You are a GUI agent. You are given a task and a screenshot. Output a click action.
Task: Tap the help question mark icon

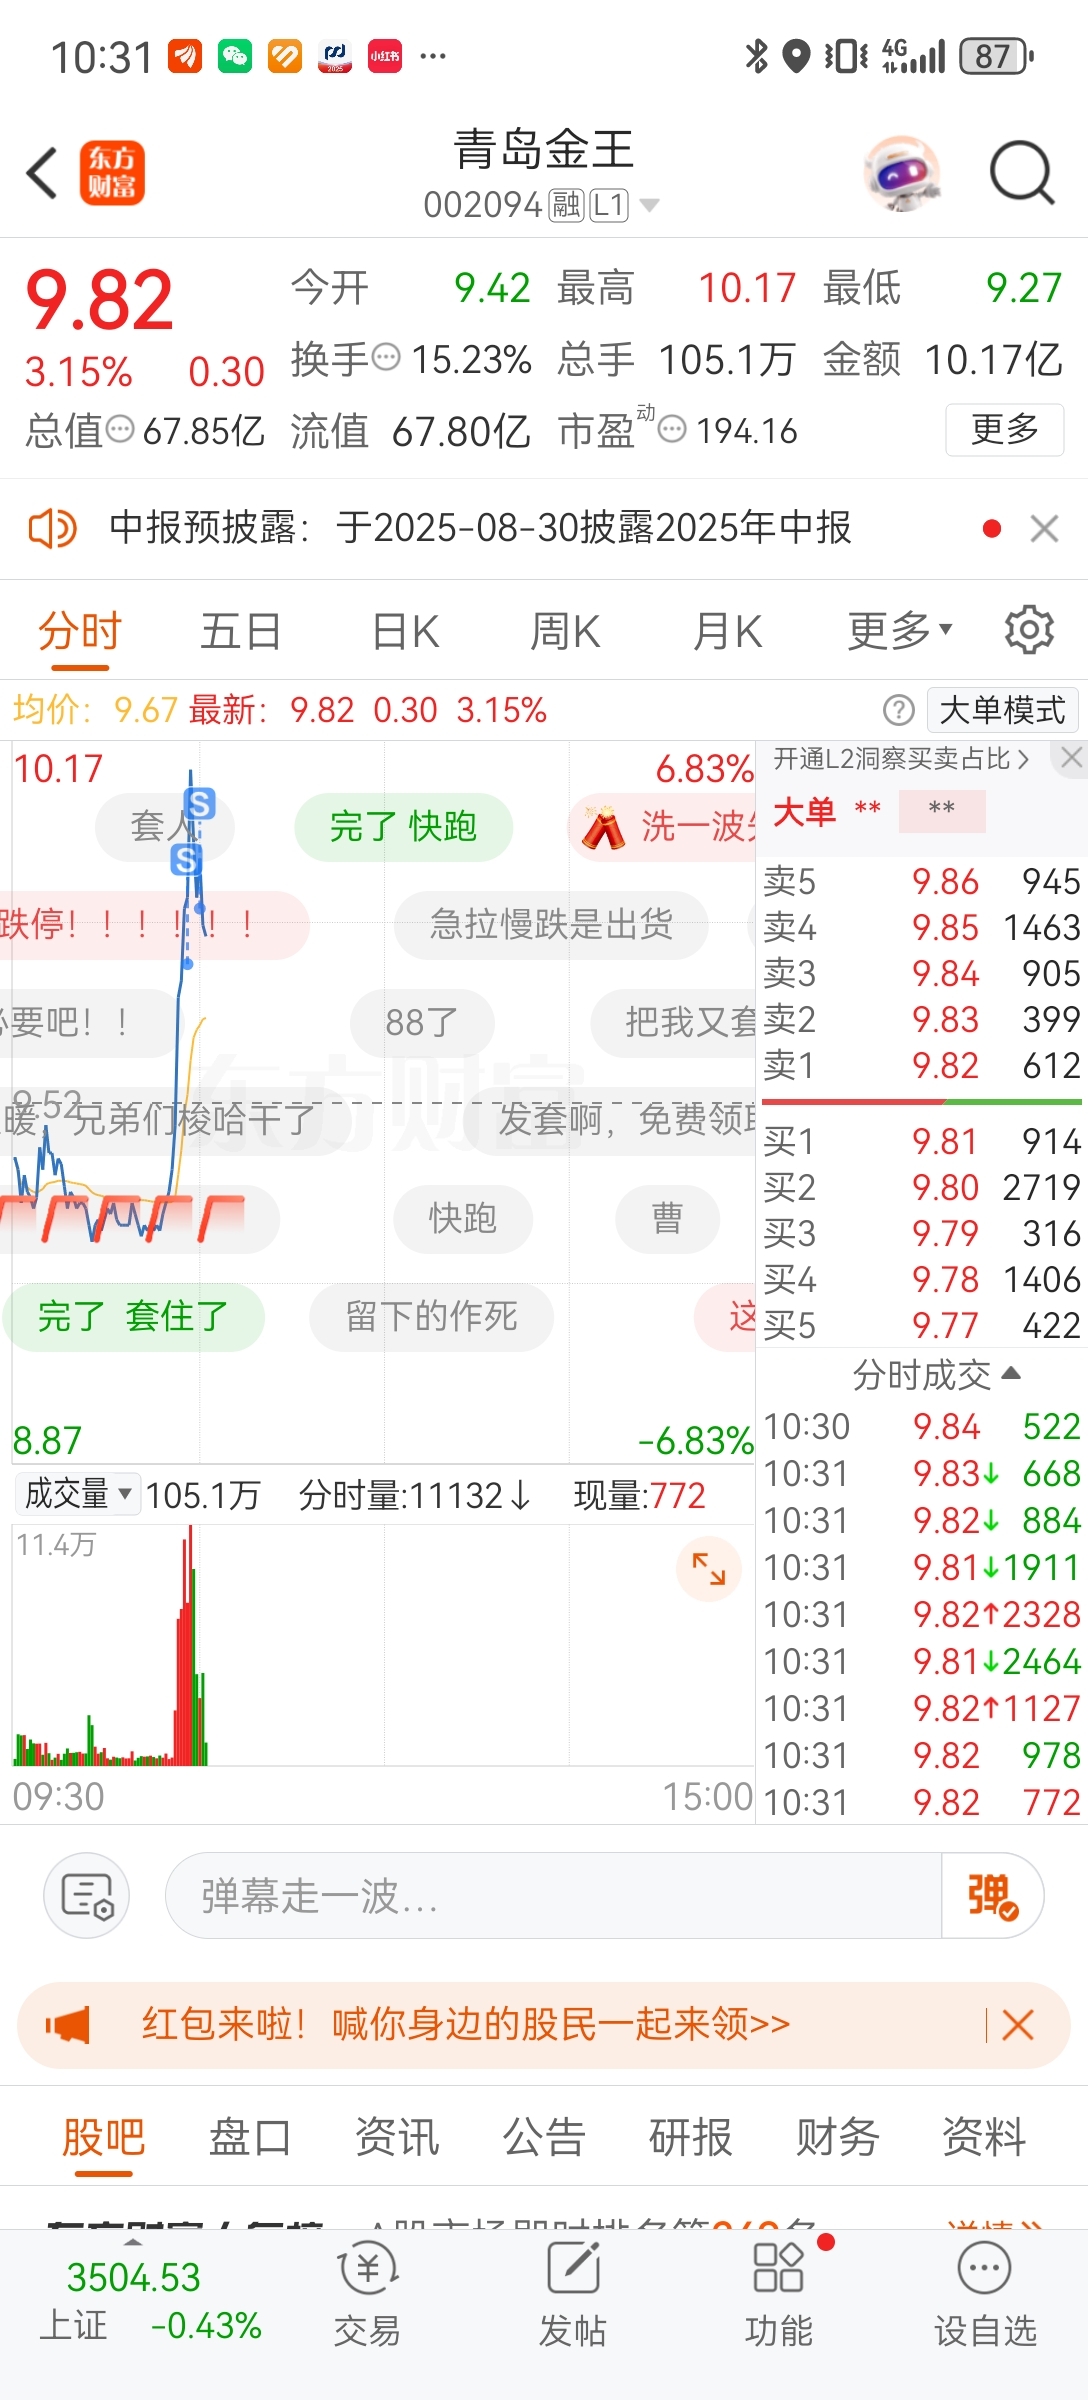(x=899, y=710)
